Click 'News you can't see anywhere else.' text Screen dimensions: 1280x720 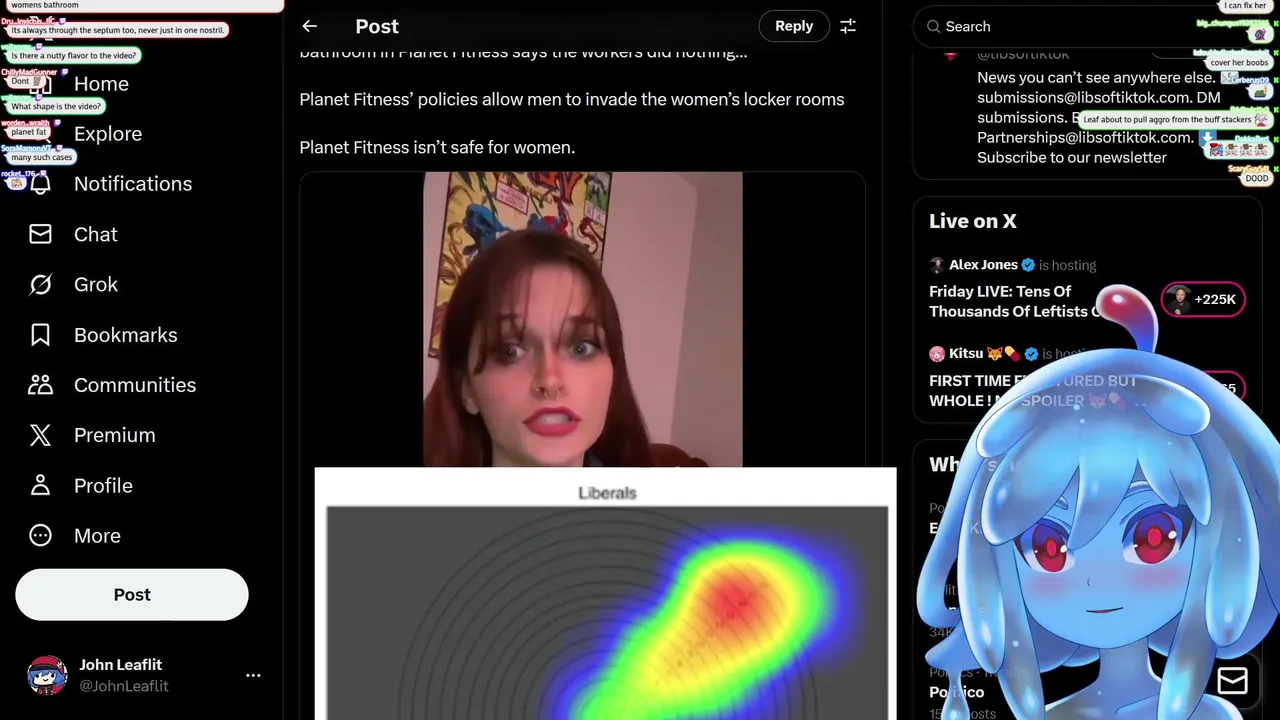(x=1096, y=77)
